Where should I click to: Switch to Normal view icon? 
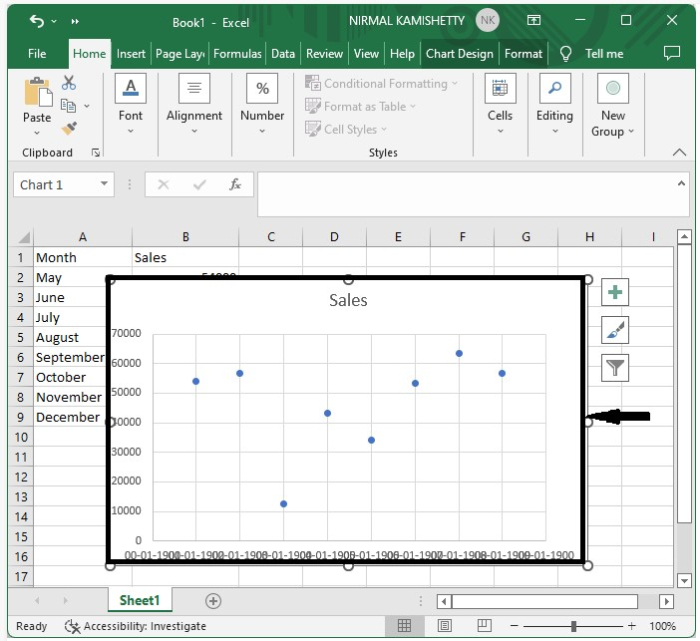click(x=404, y=626)
